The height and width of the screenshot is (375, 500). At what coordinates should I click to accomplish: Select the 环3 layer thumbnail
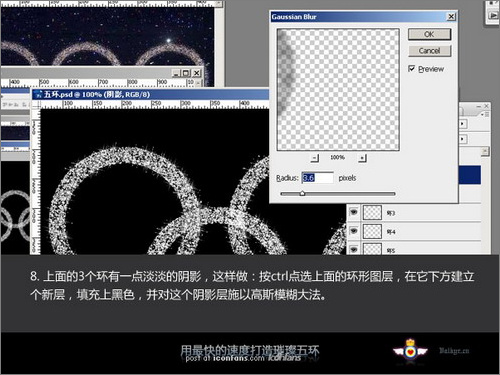click(372, 212)
